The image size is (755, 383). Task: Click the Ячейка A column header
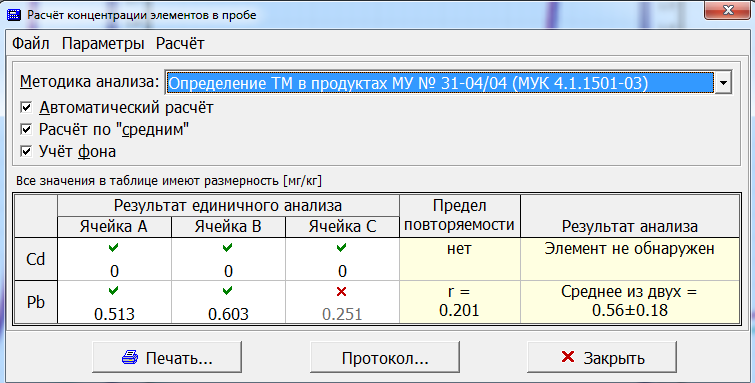pos(114,226)
